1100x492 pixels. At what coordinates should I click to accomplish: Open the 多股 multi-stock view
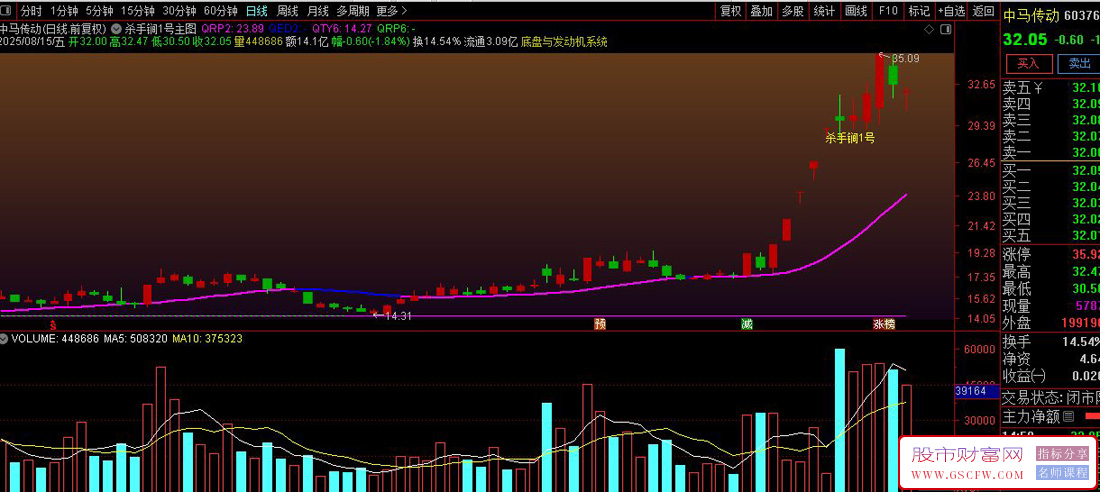pos(792,11)
